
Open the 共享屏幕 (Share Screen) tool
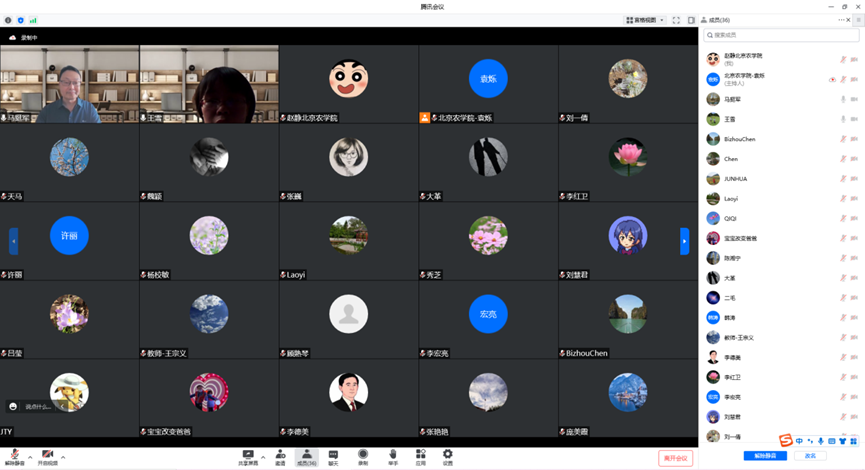click(x=248, y=456)
